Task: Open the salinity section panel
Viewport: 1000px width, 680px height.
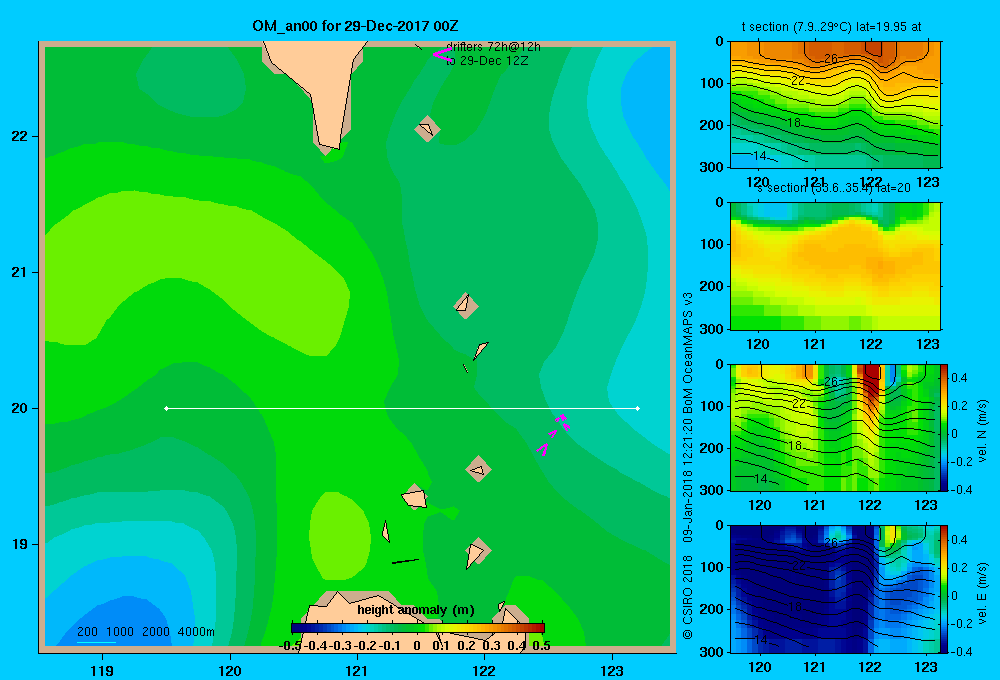Action: point(835,266)
